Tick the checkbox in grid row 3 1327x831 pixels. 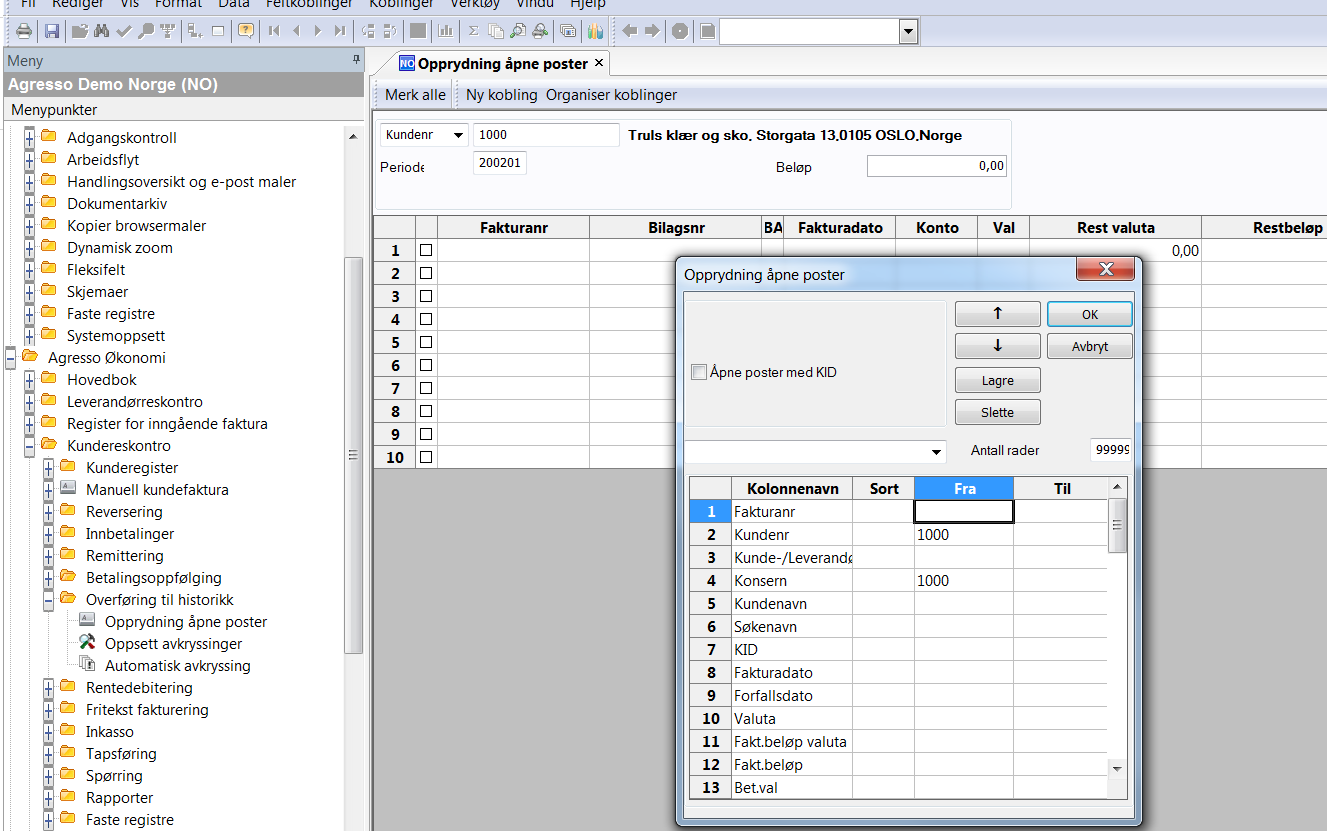point(426,296)
